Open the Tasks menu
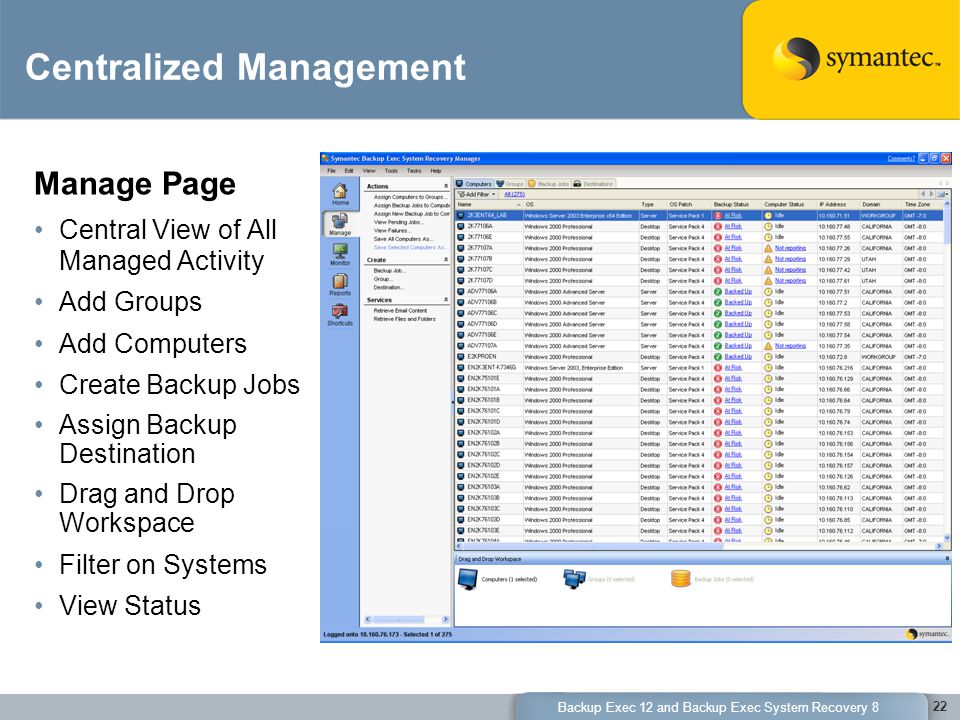 click(x=414, y=171)
